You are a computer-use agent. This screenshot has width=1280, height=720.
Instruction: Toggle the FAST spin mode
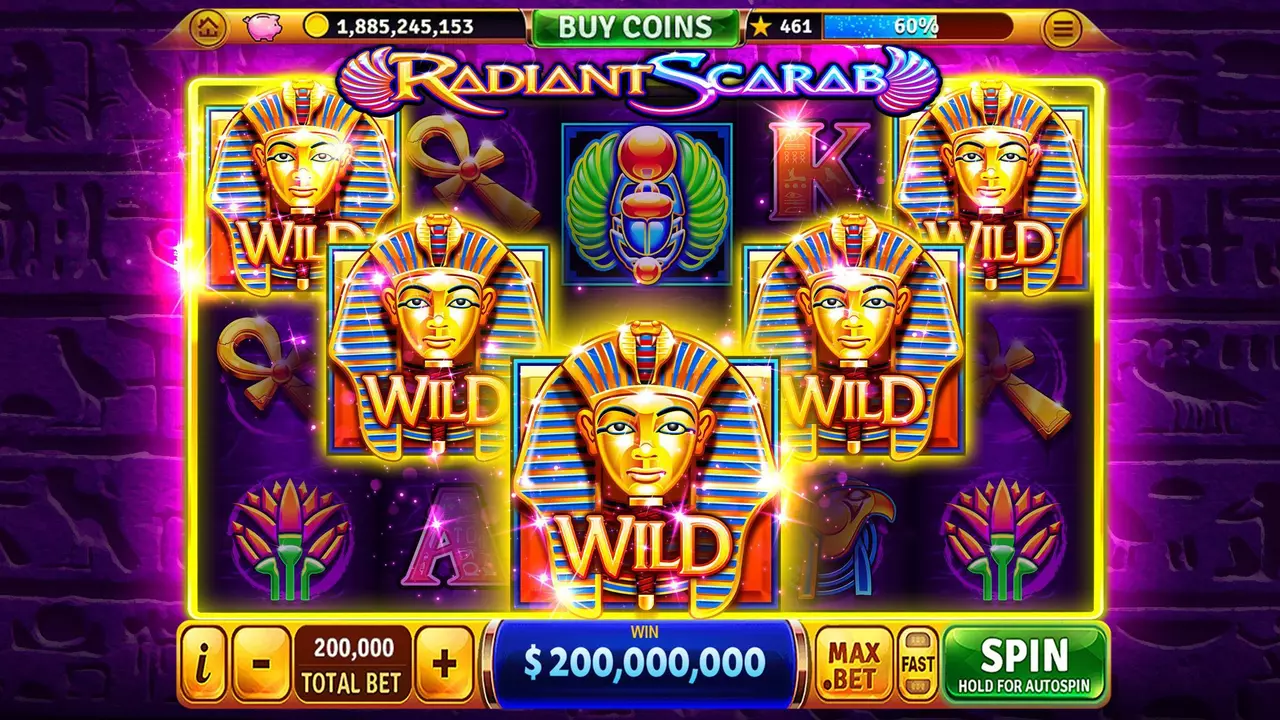917,663
